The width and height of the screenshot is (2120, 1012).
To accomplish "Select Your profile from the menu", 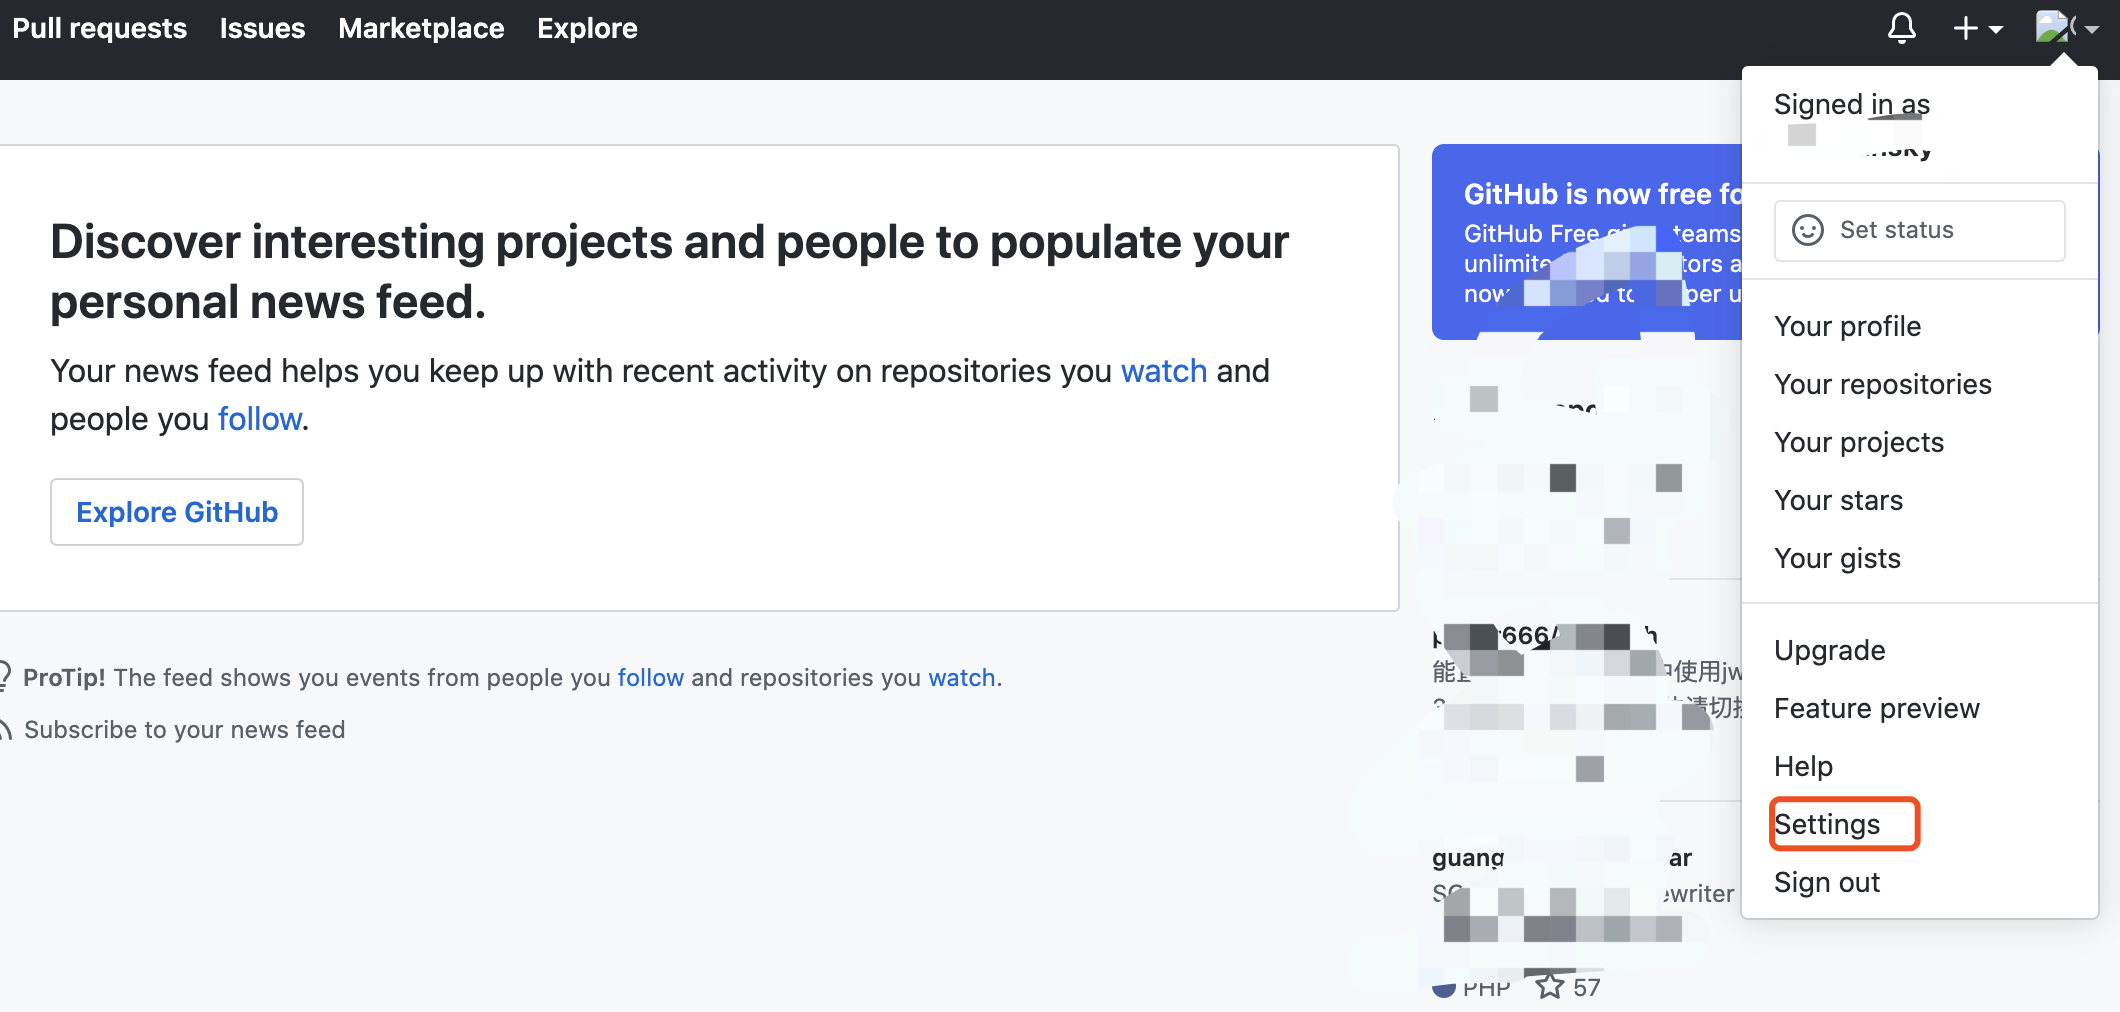I will coord(1847,326).
